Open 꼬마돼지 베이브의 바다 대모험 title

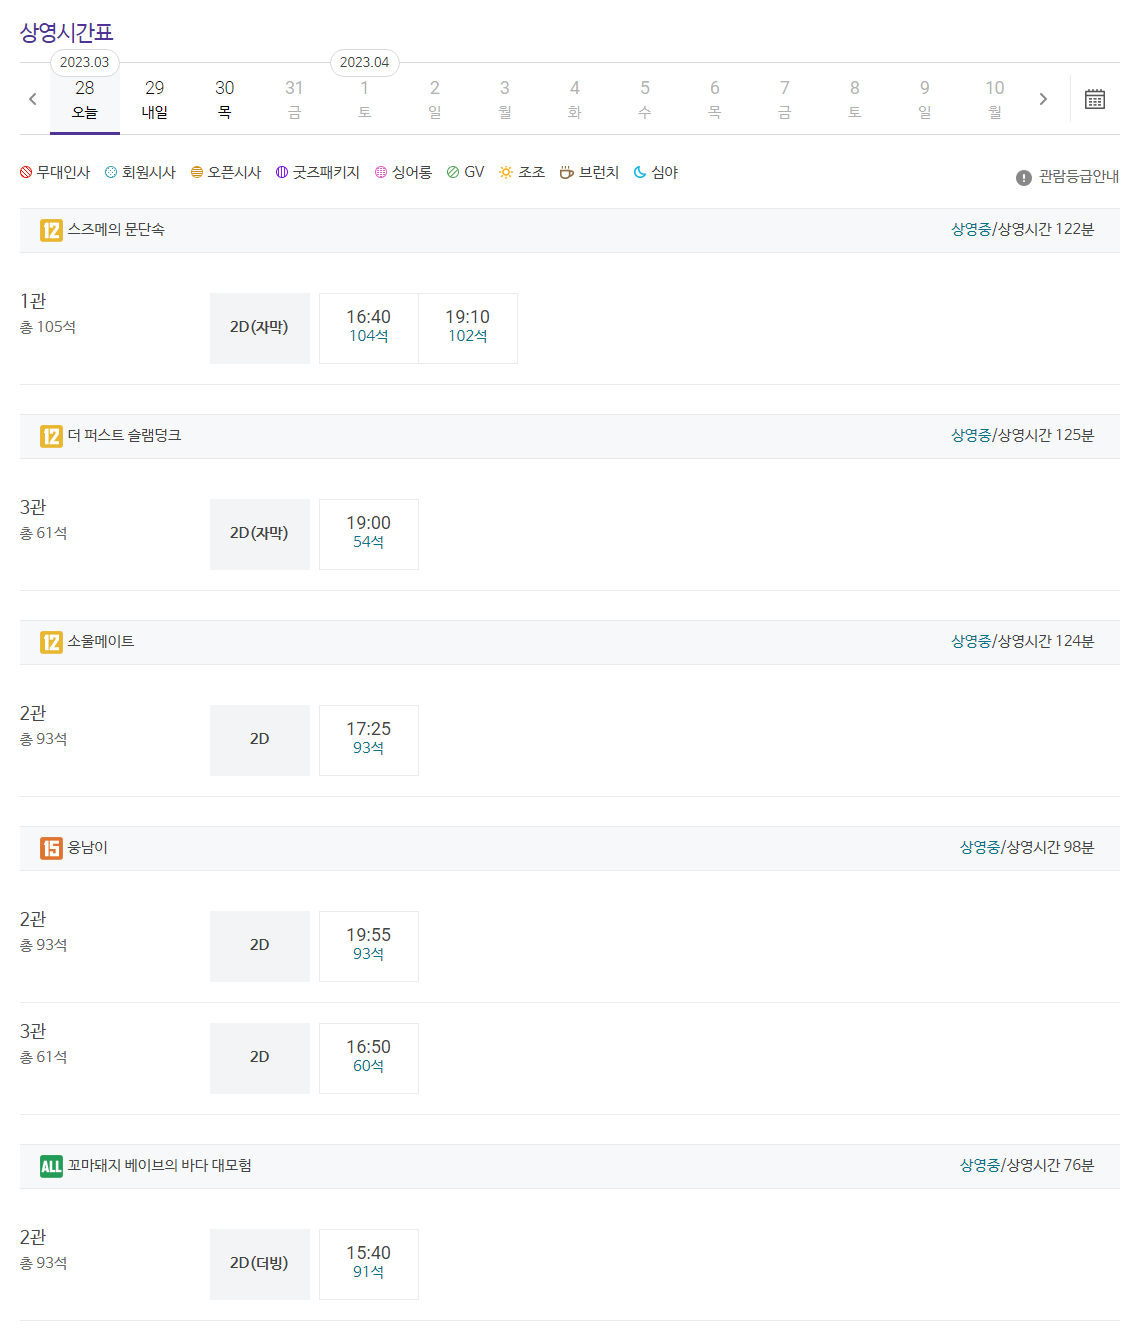tap(160, 1165)
